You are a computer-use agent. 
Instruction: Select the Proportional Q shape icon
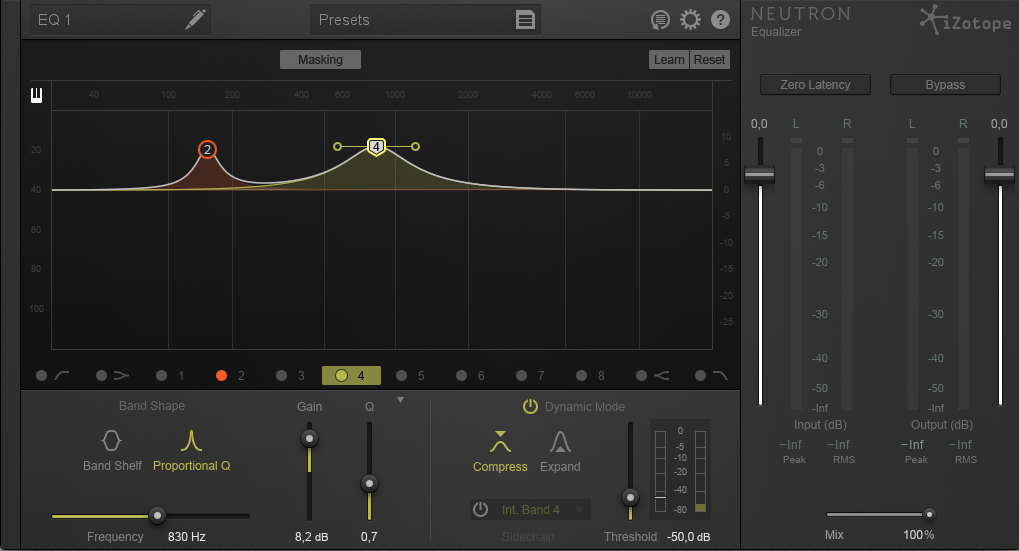[191, 441]
